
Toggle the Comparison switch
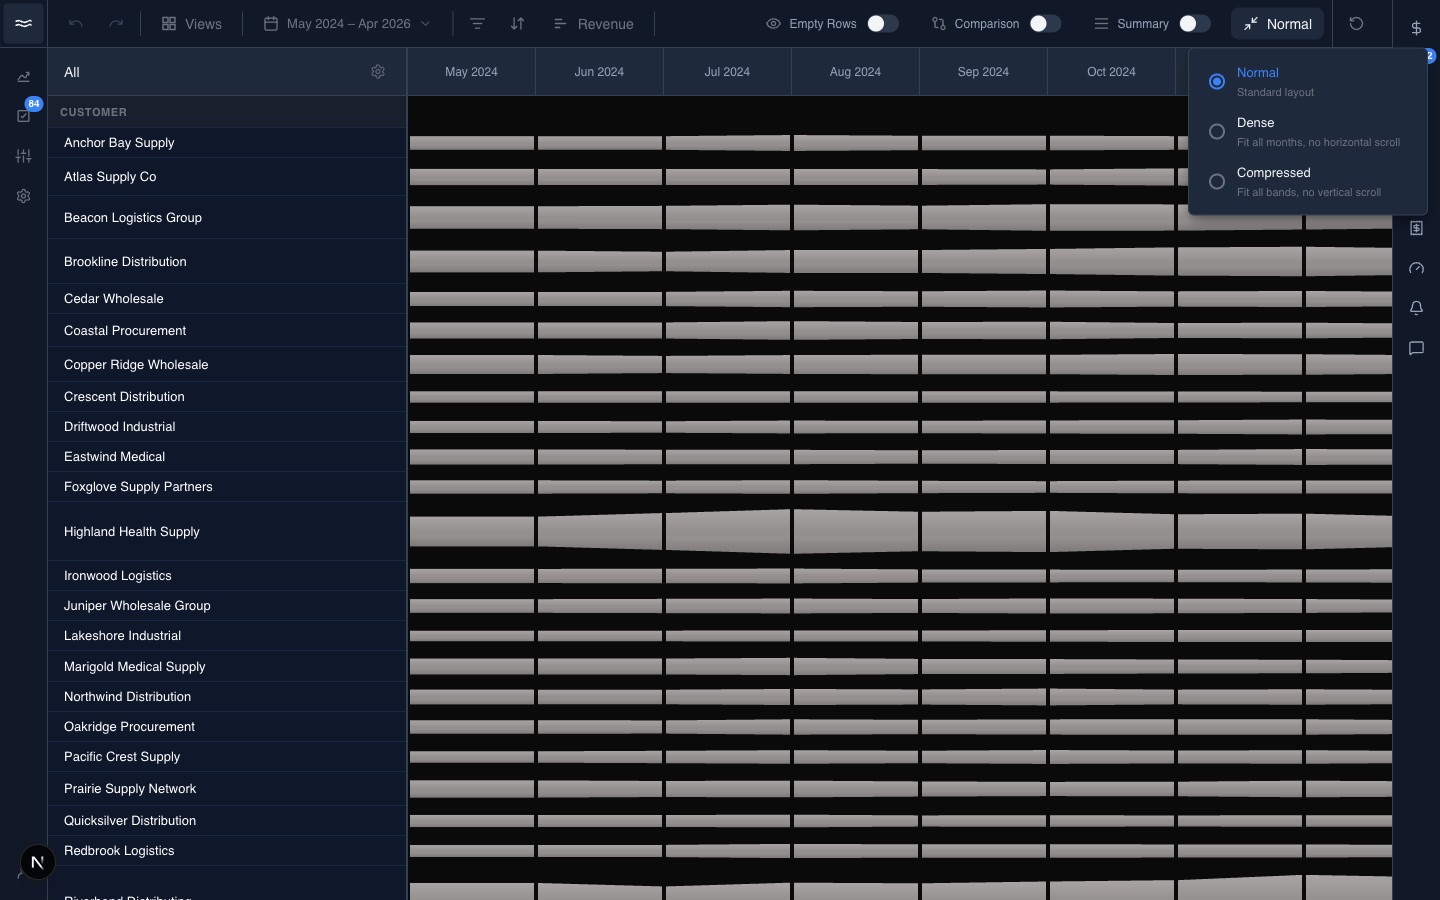(1045, 23)
